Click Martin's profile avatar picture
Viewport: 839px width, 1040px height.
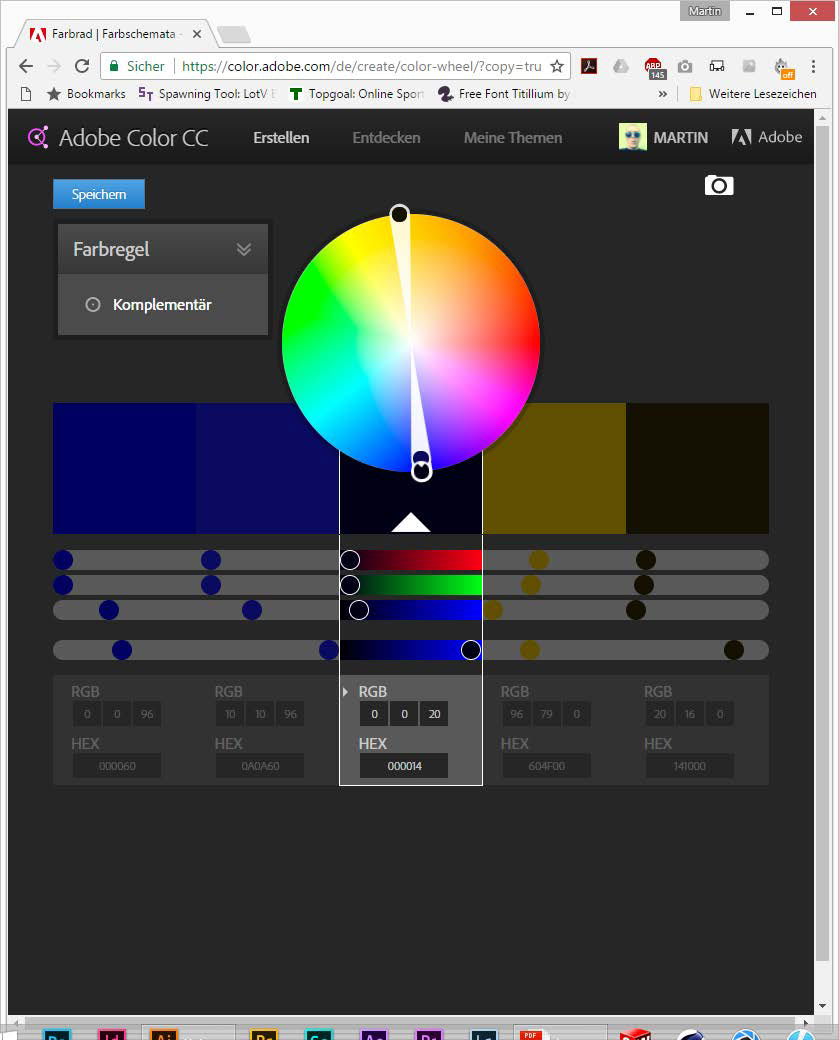632,137
